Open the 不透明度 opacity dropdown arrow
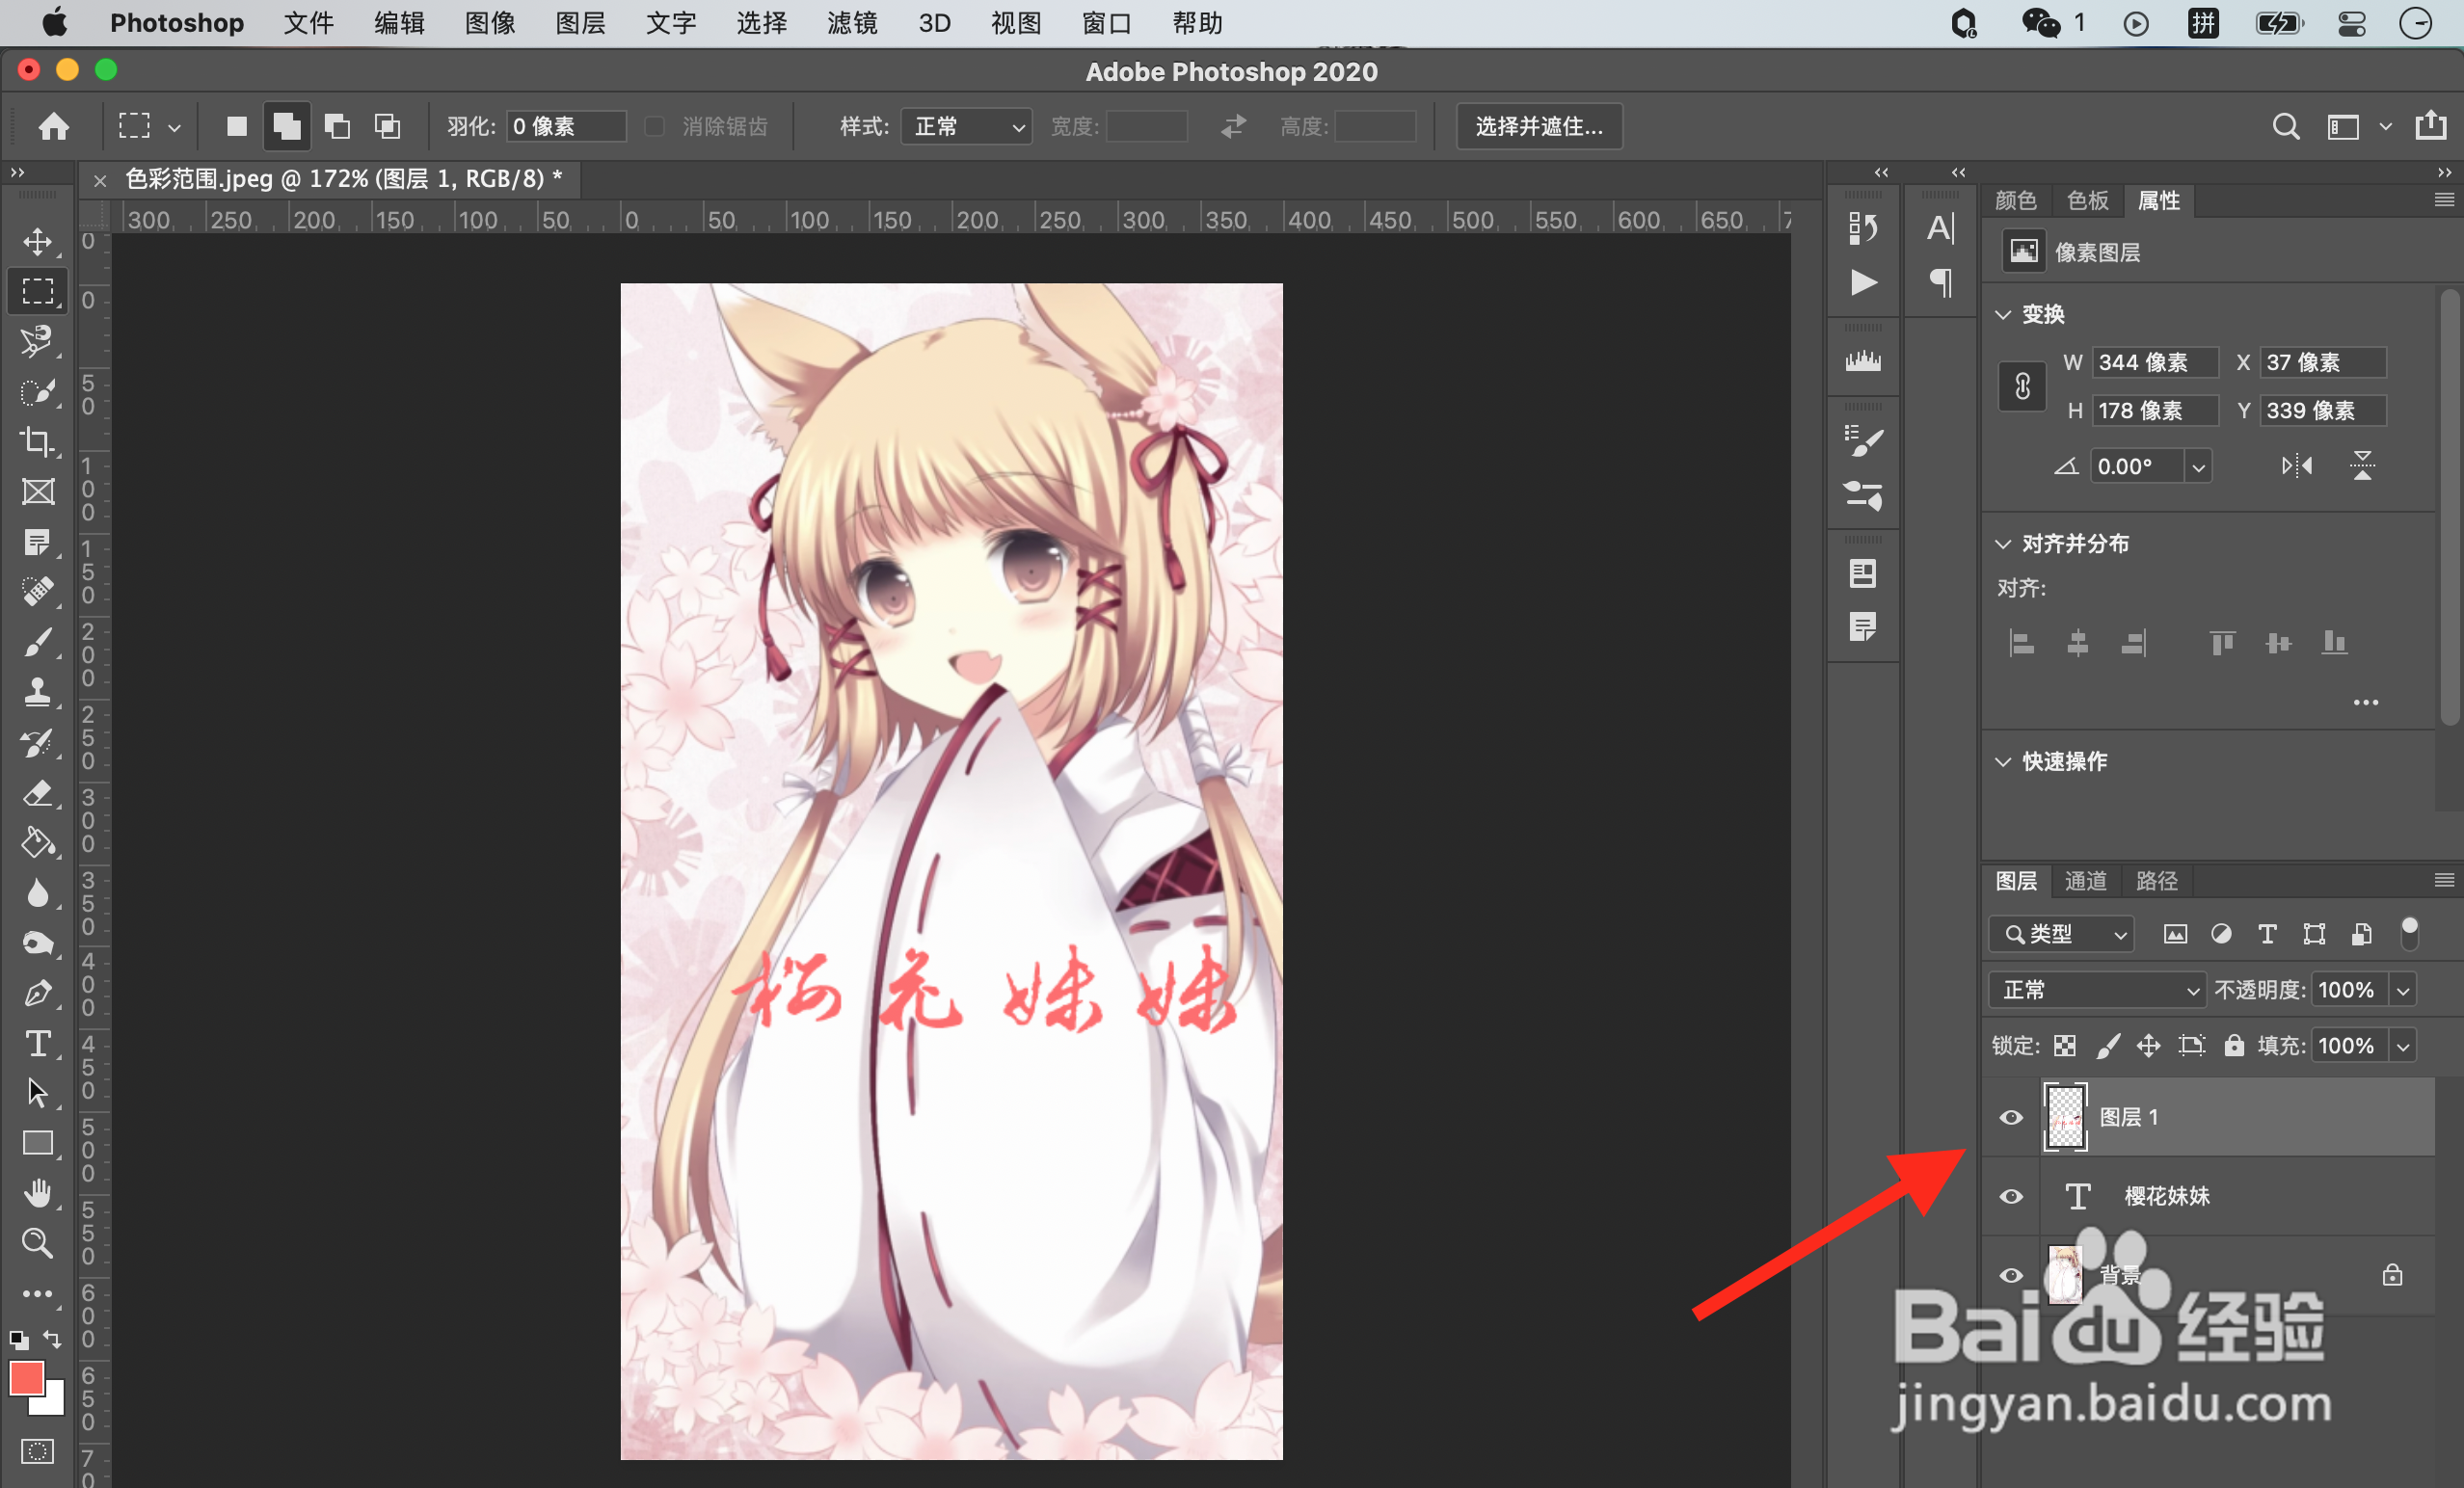The image size is (2464, 1488). pos(2402,990)
